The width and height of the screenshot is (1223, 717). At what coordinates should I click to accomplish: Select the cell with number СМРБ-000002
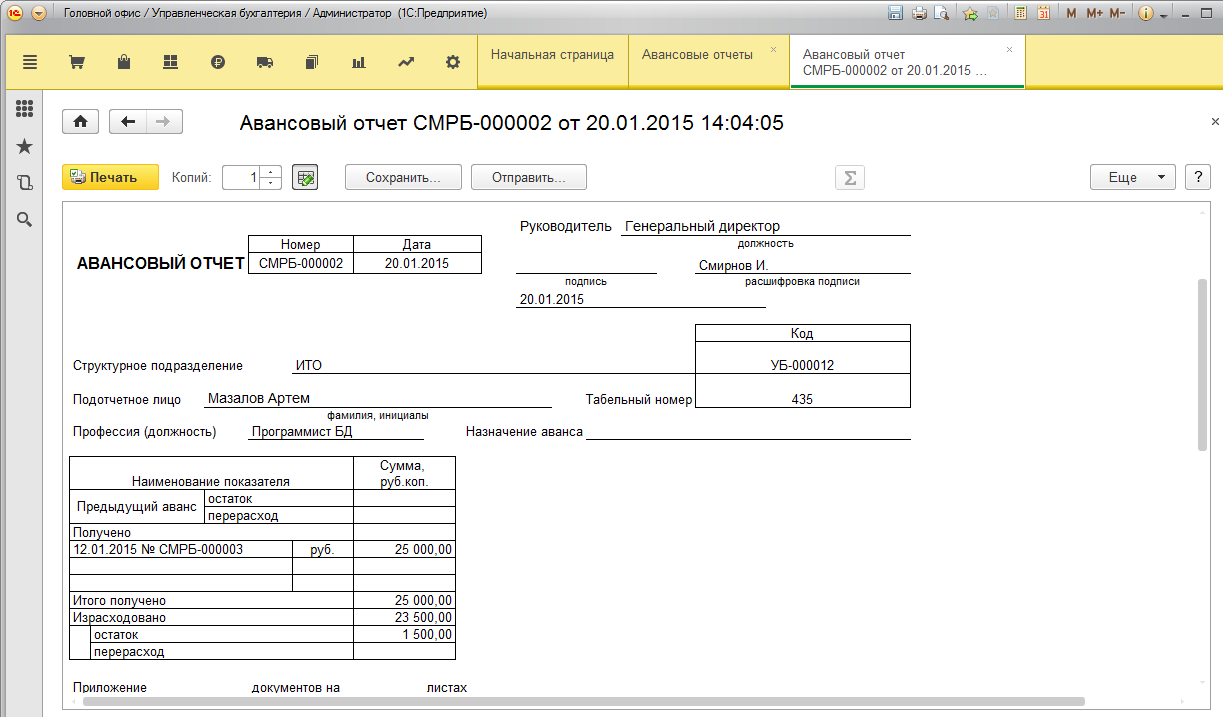tap(301, 263)
